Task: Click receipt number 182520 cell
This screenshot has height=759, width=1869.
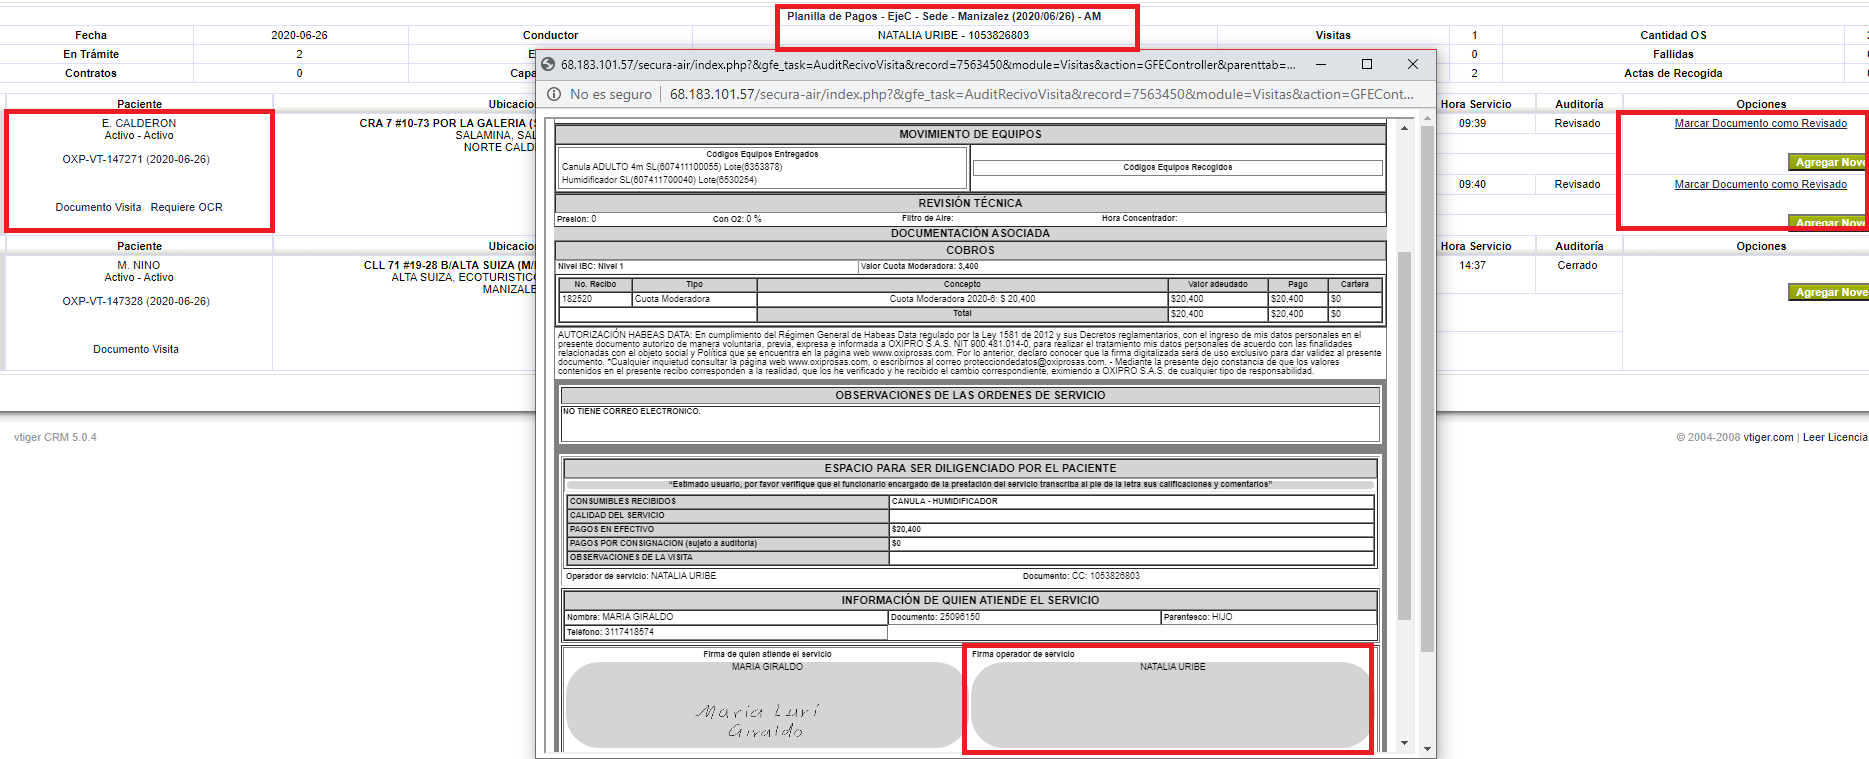Action: pos(595,299)
